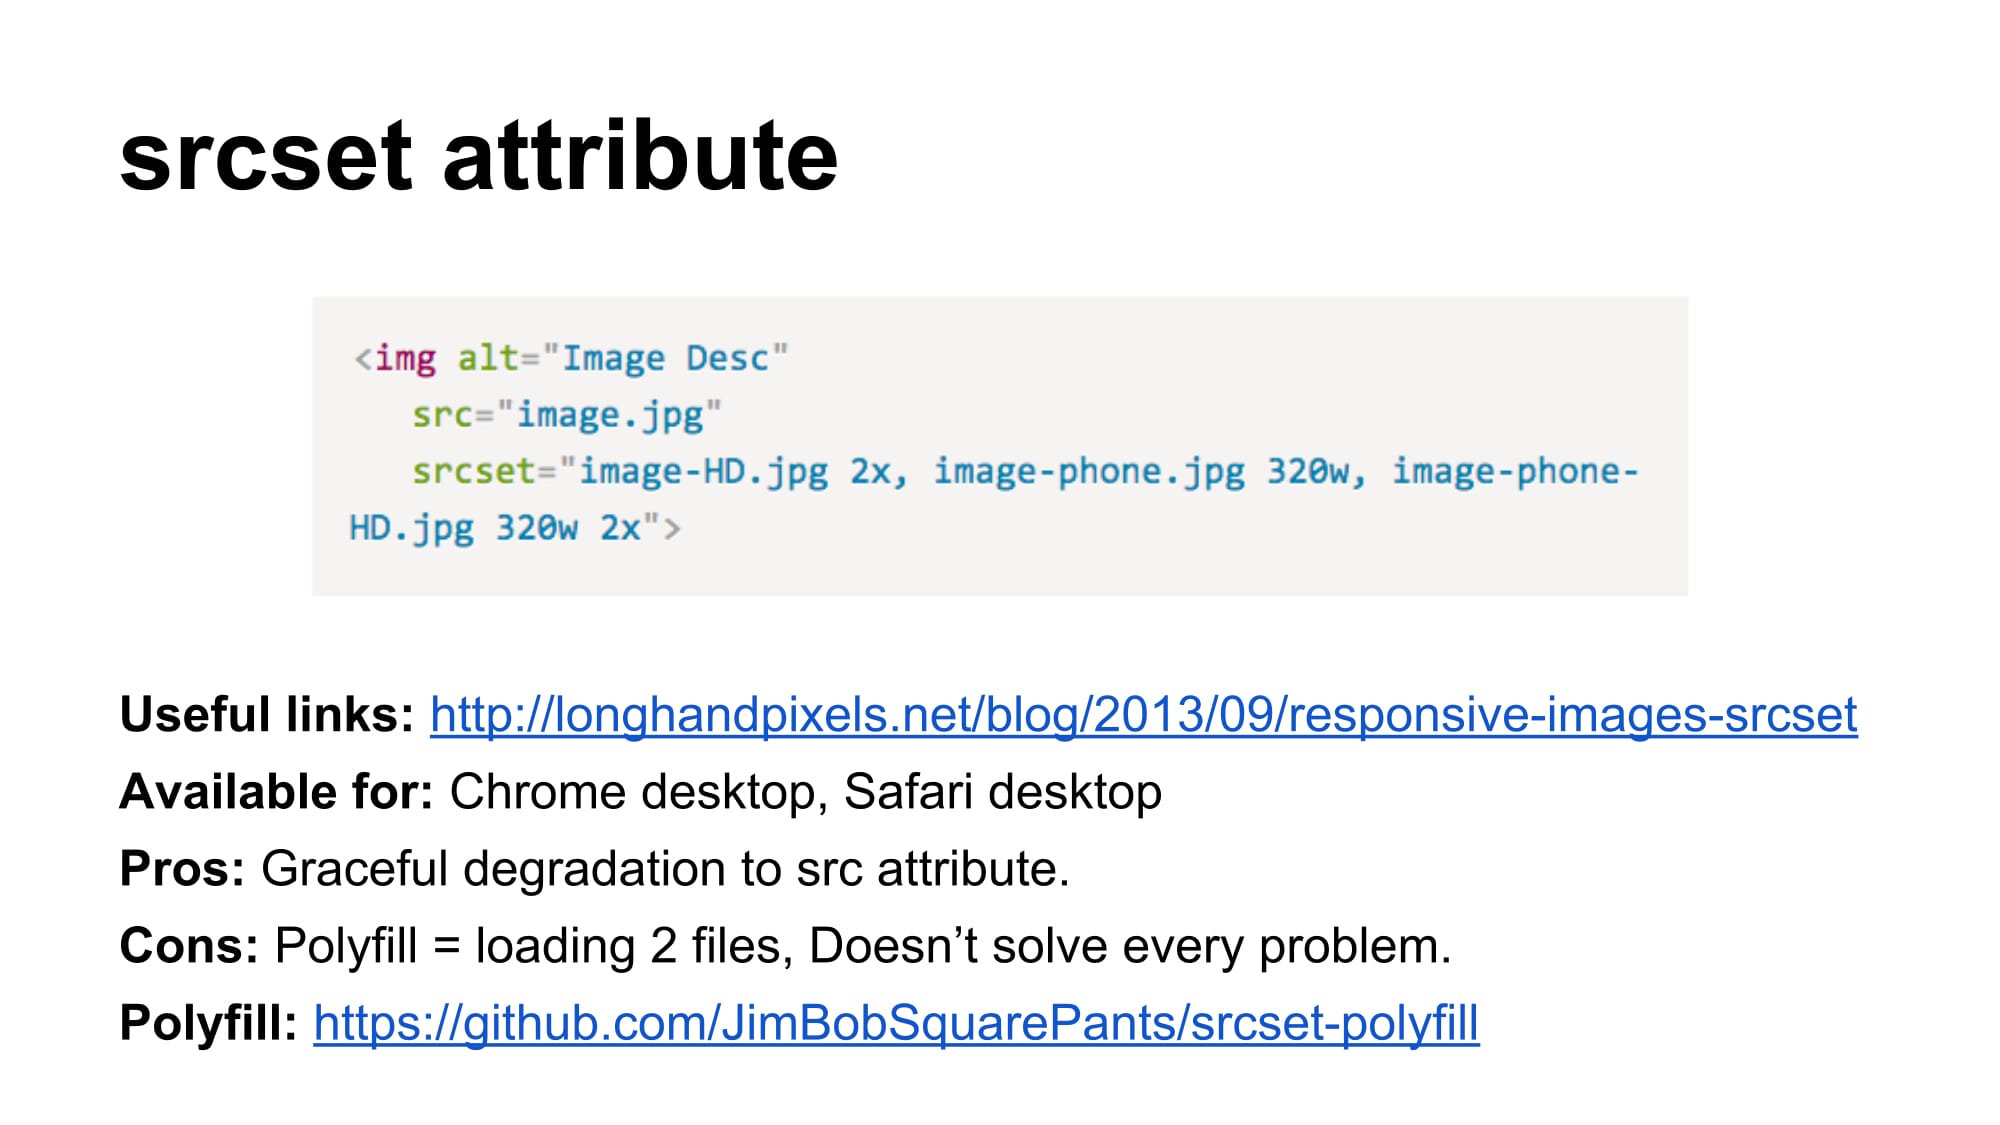Click the "Doesn't solve every problem." text
The image size is (2000, 1125).
(x=1130, y=947)
